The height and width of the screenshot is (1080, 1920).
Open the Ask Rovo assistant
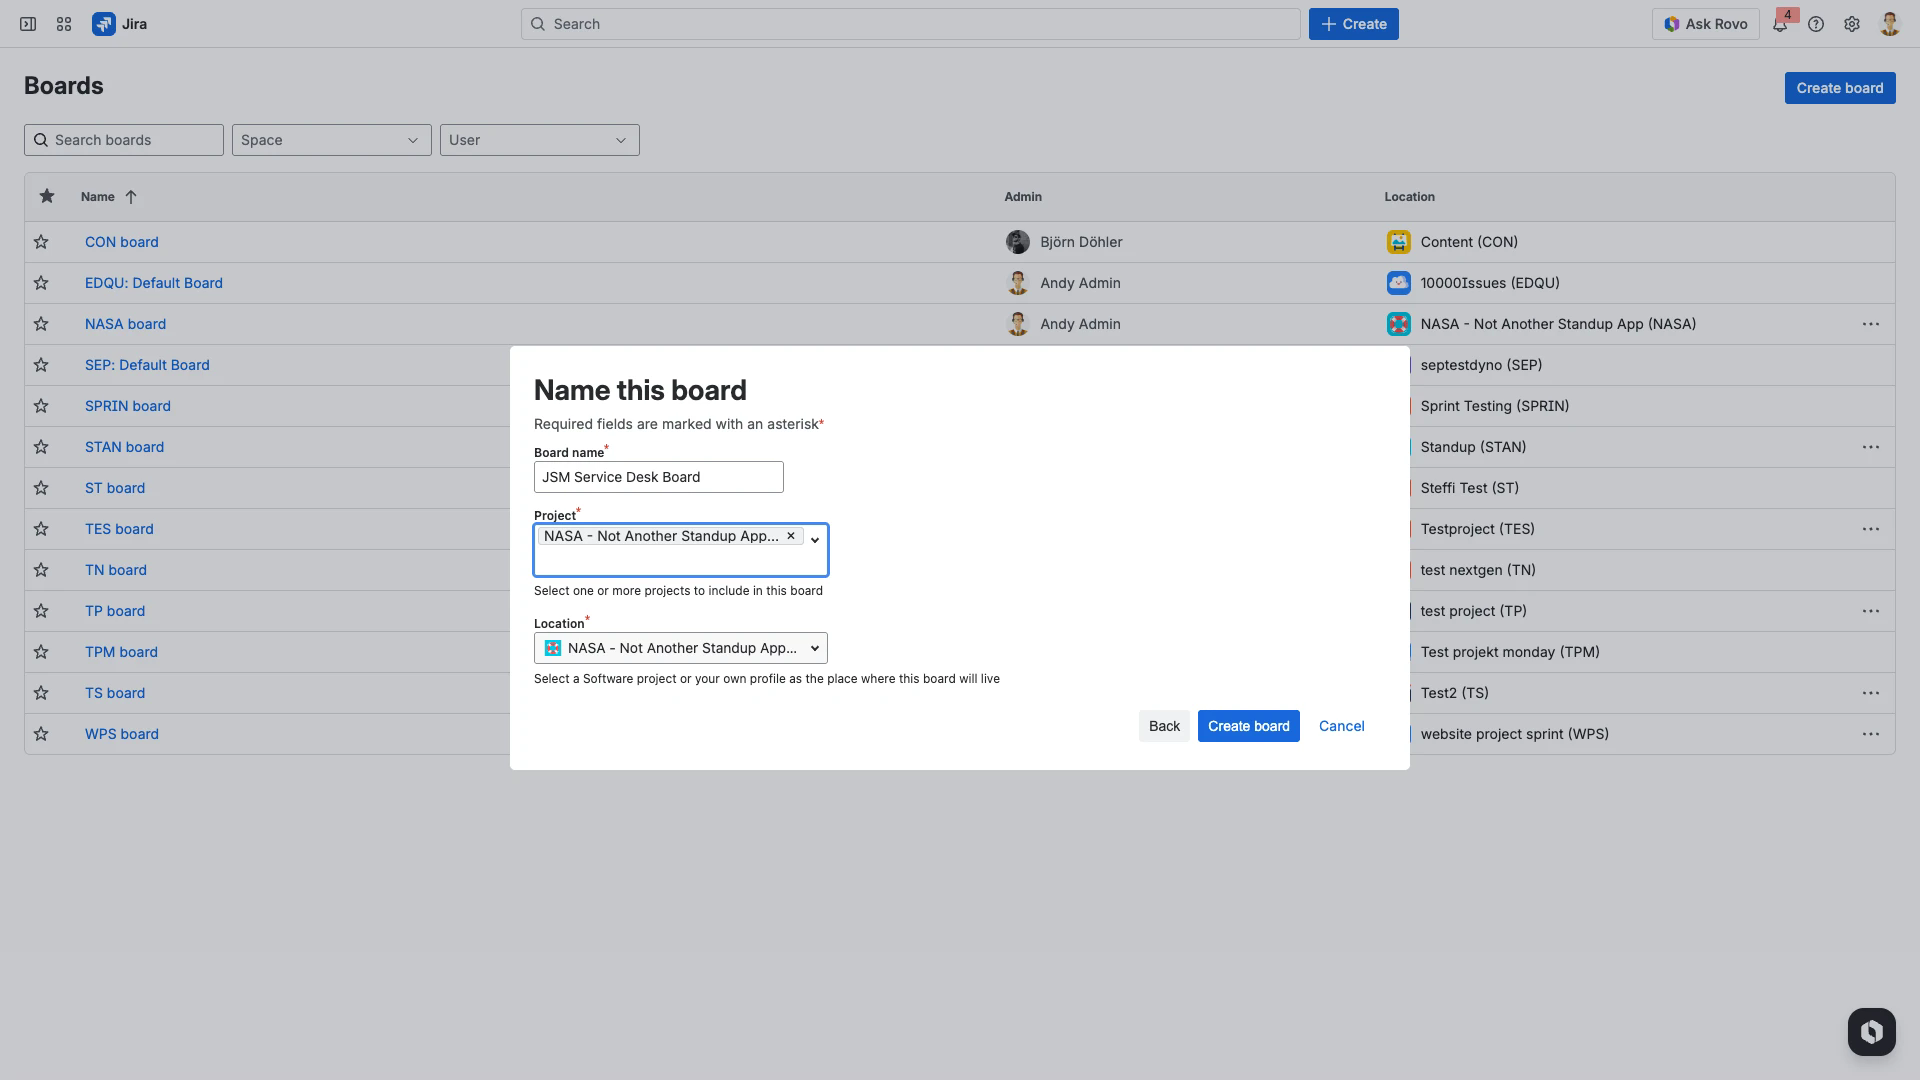point(1705,24)
